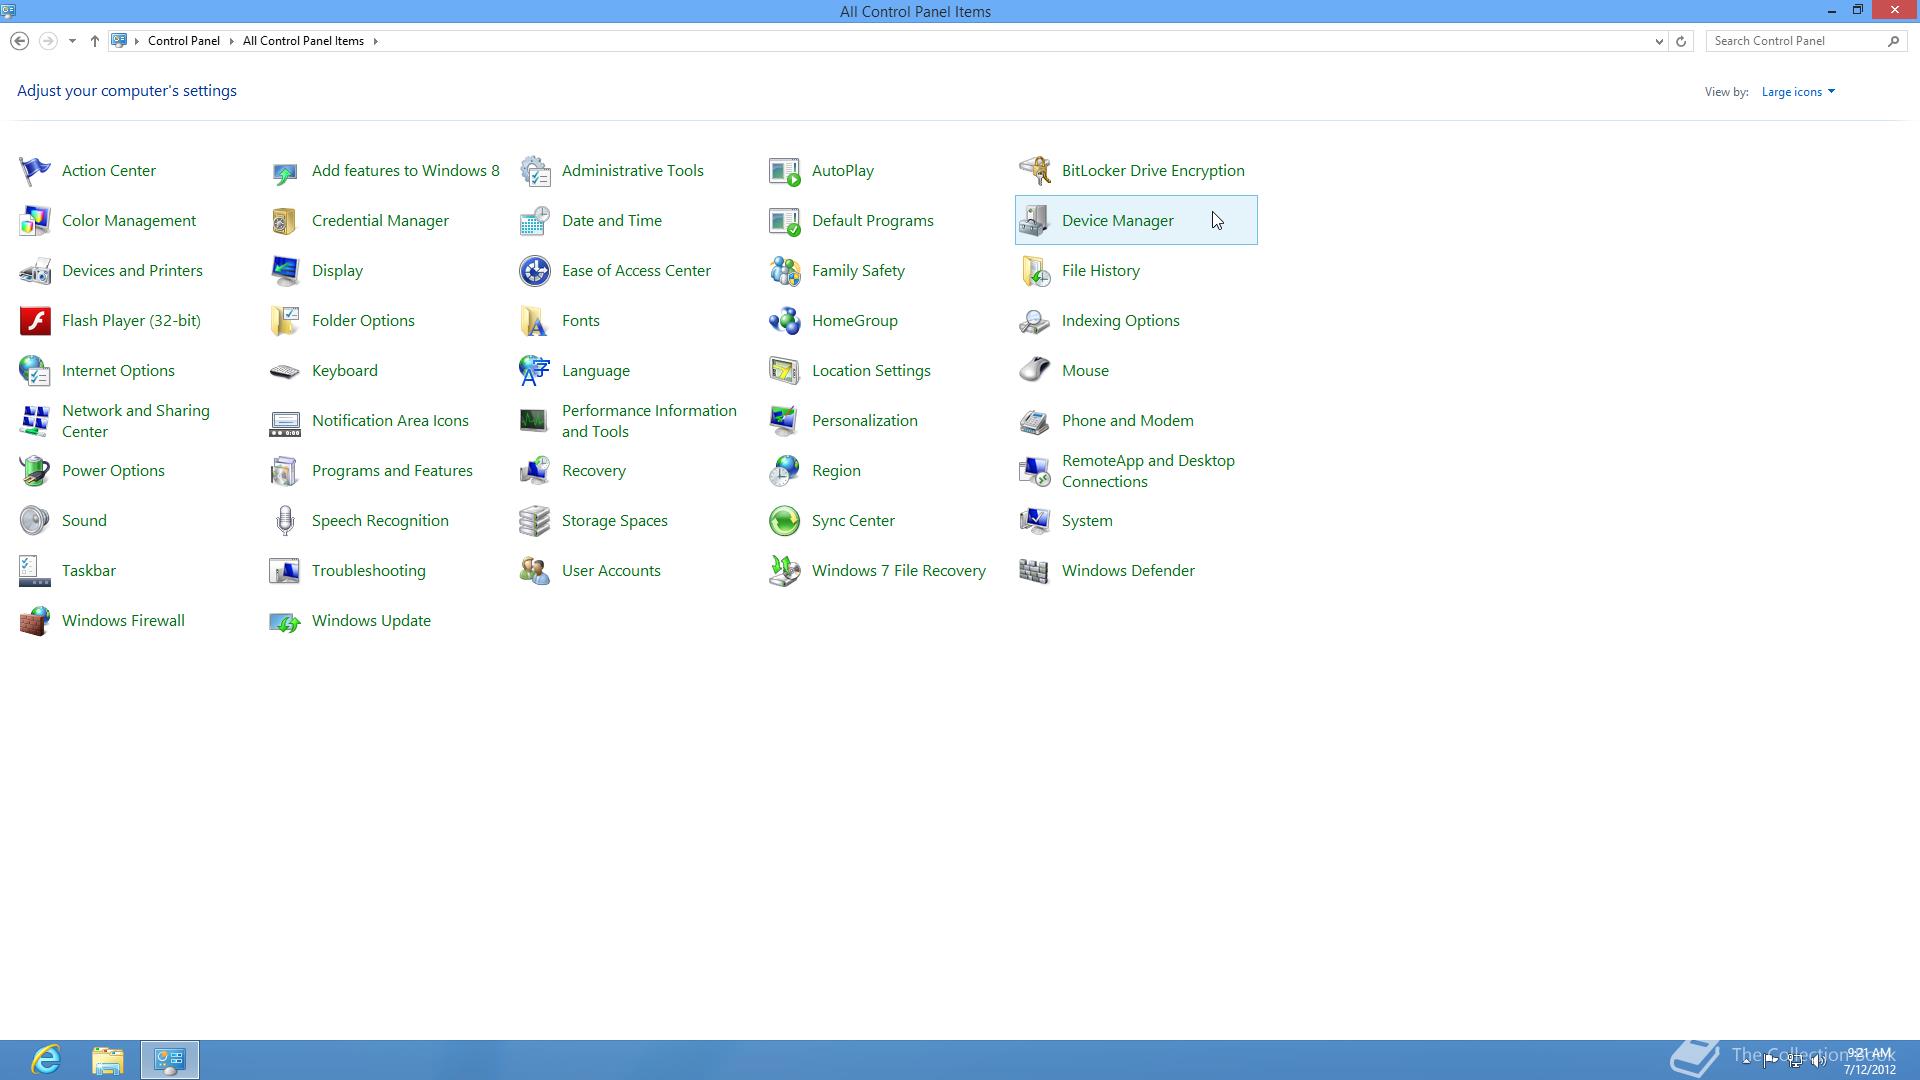Open the File History link
This screenshot has width=1920, height=1080.
tap(1101, 271)
